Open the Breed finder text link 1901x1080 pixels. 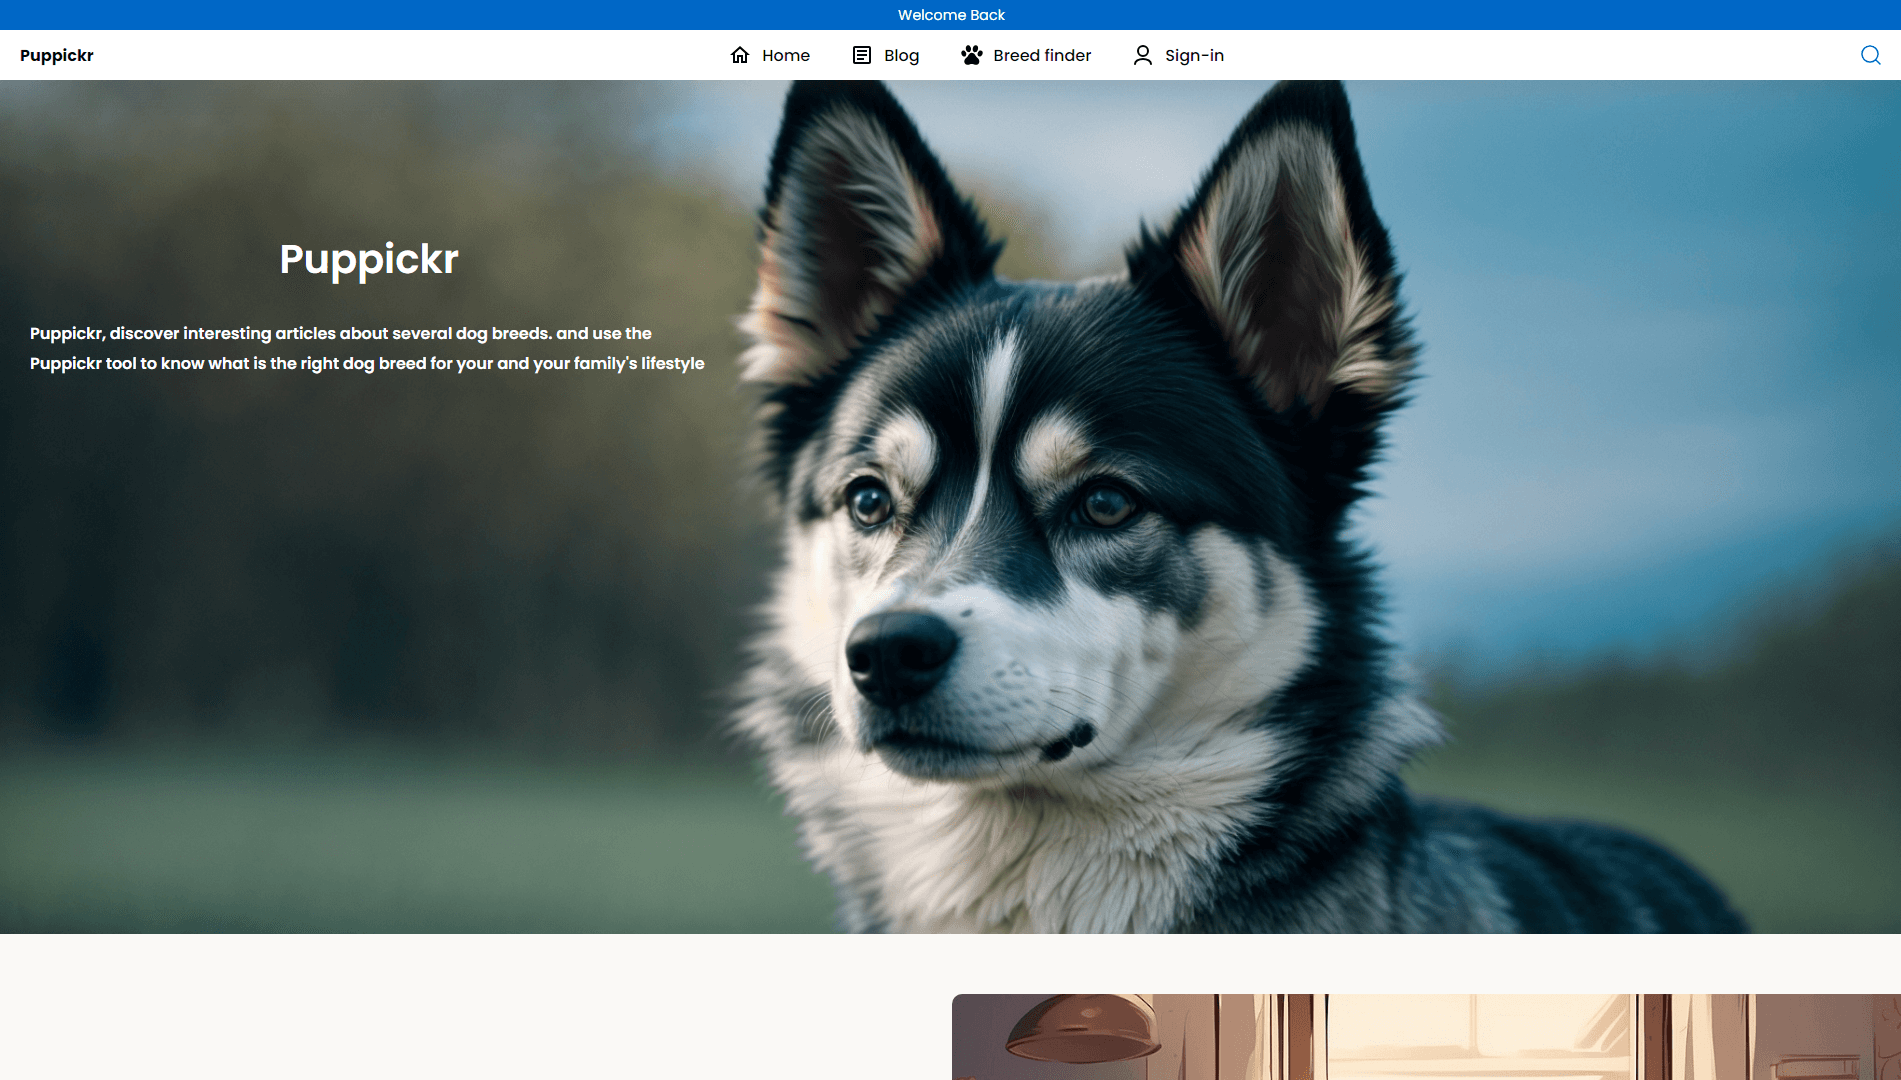click(x=1041, y=56)
